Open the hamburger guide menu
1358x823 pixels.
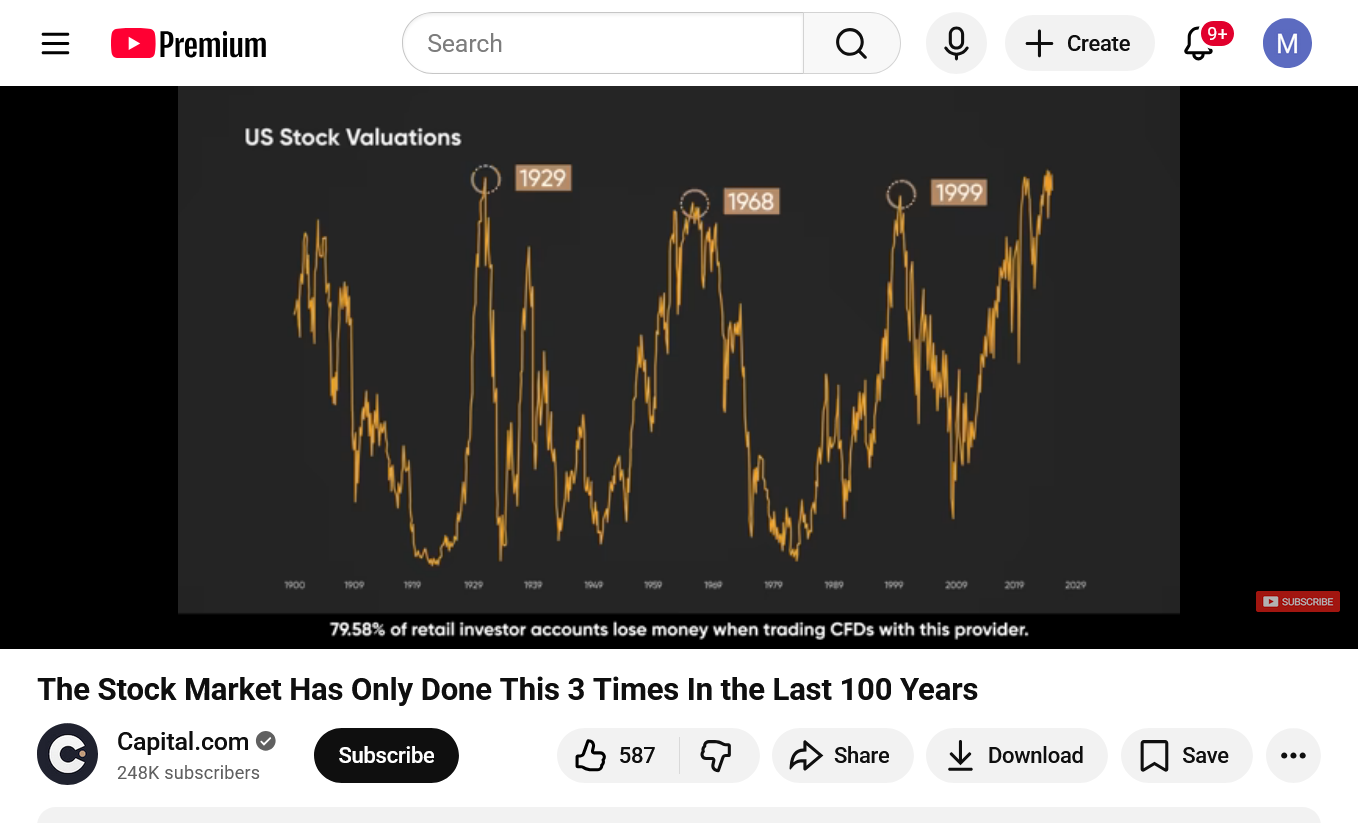tap(55, 44)
